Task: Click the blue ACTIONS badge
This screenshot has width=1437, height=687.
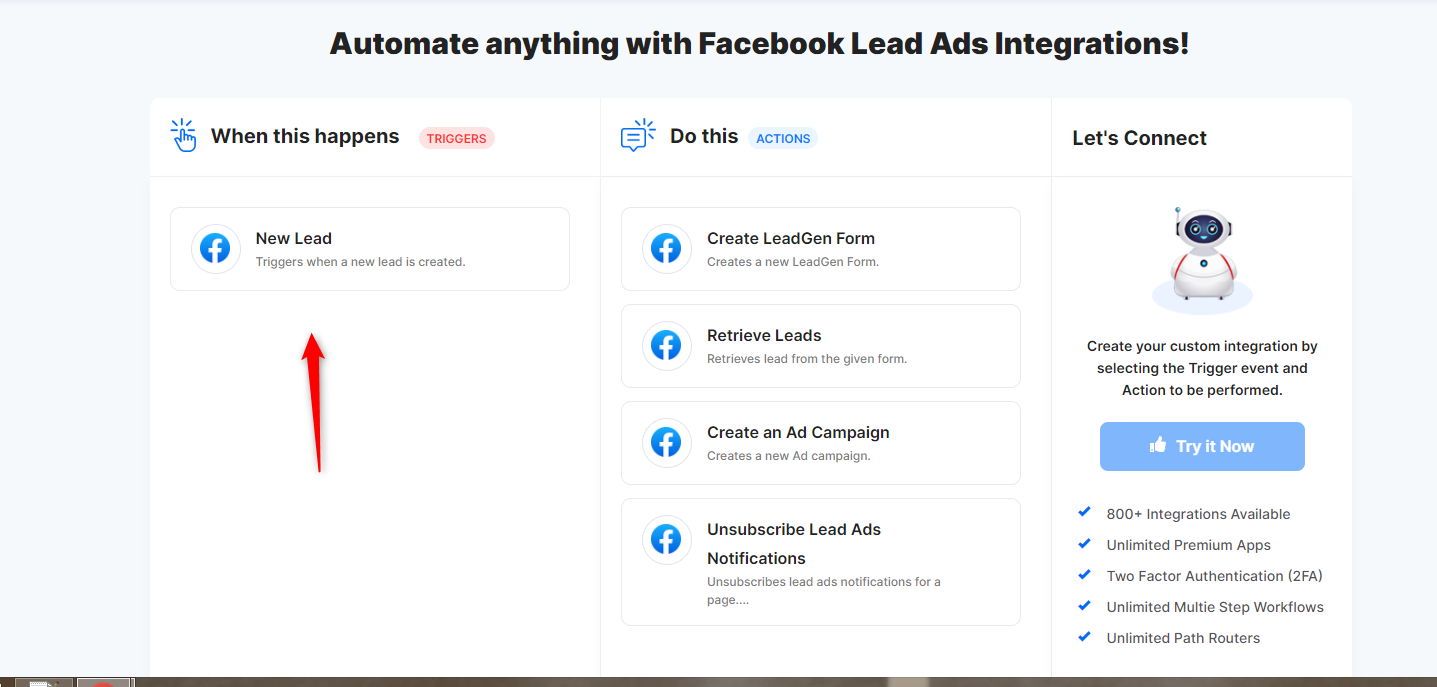Action: tap(783, 138)
